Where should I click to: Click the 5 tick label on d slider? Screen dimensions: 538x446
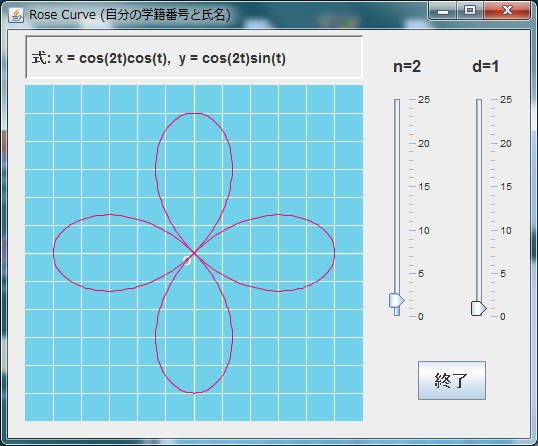tap(503, 274)
